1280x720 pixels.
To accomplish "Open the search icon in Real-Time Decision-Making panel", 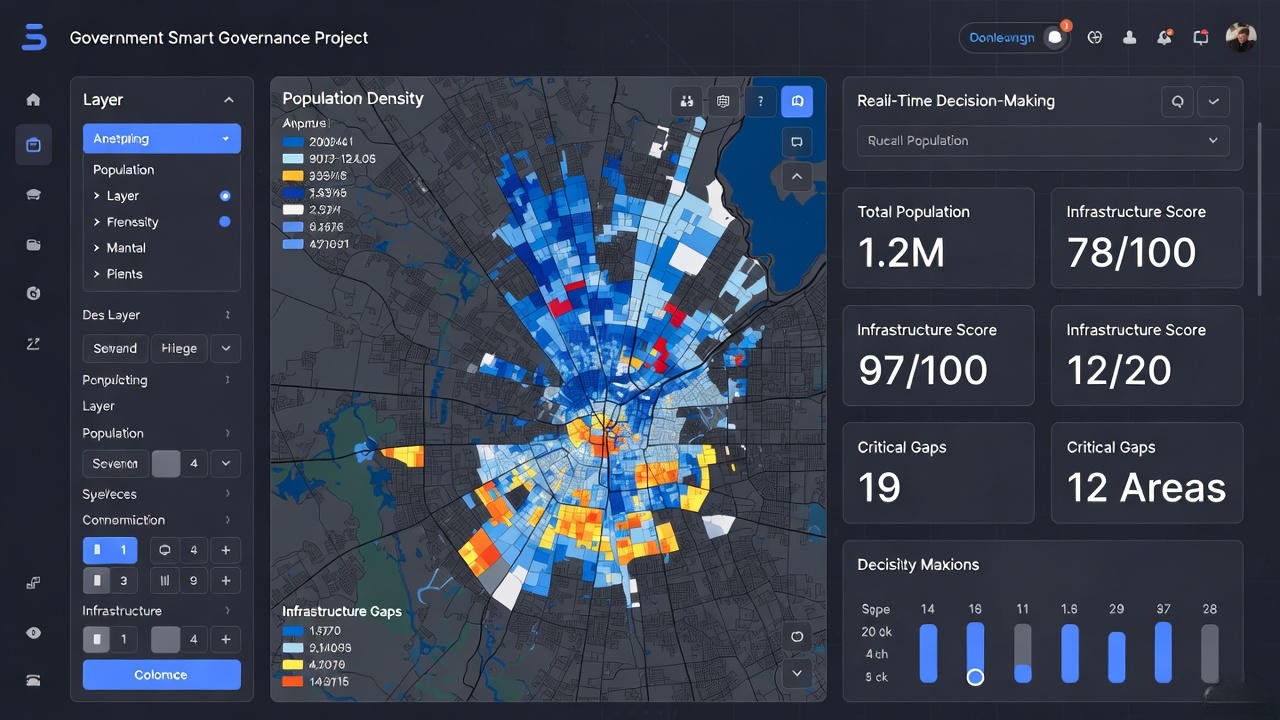I will click(1177, 101).
